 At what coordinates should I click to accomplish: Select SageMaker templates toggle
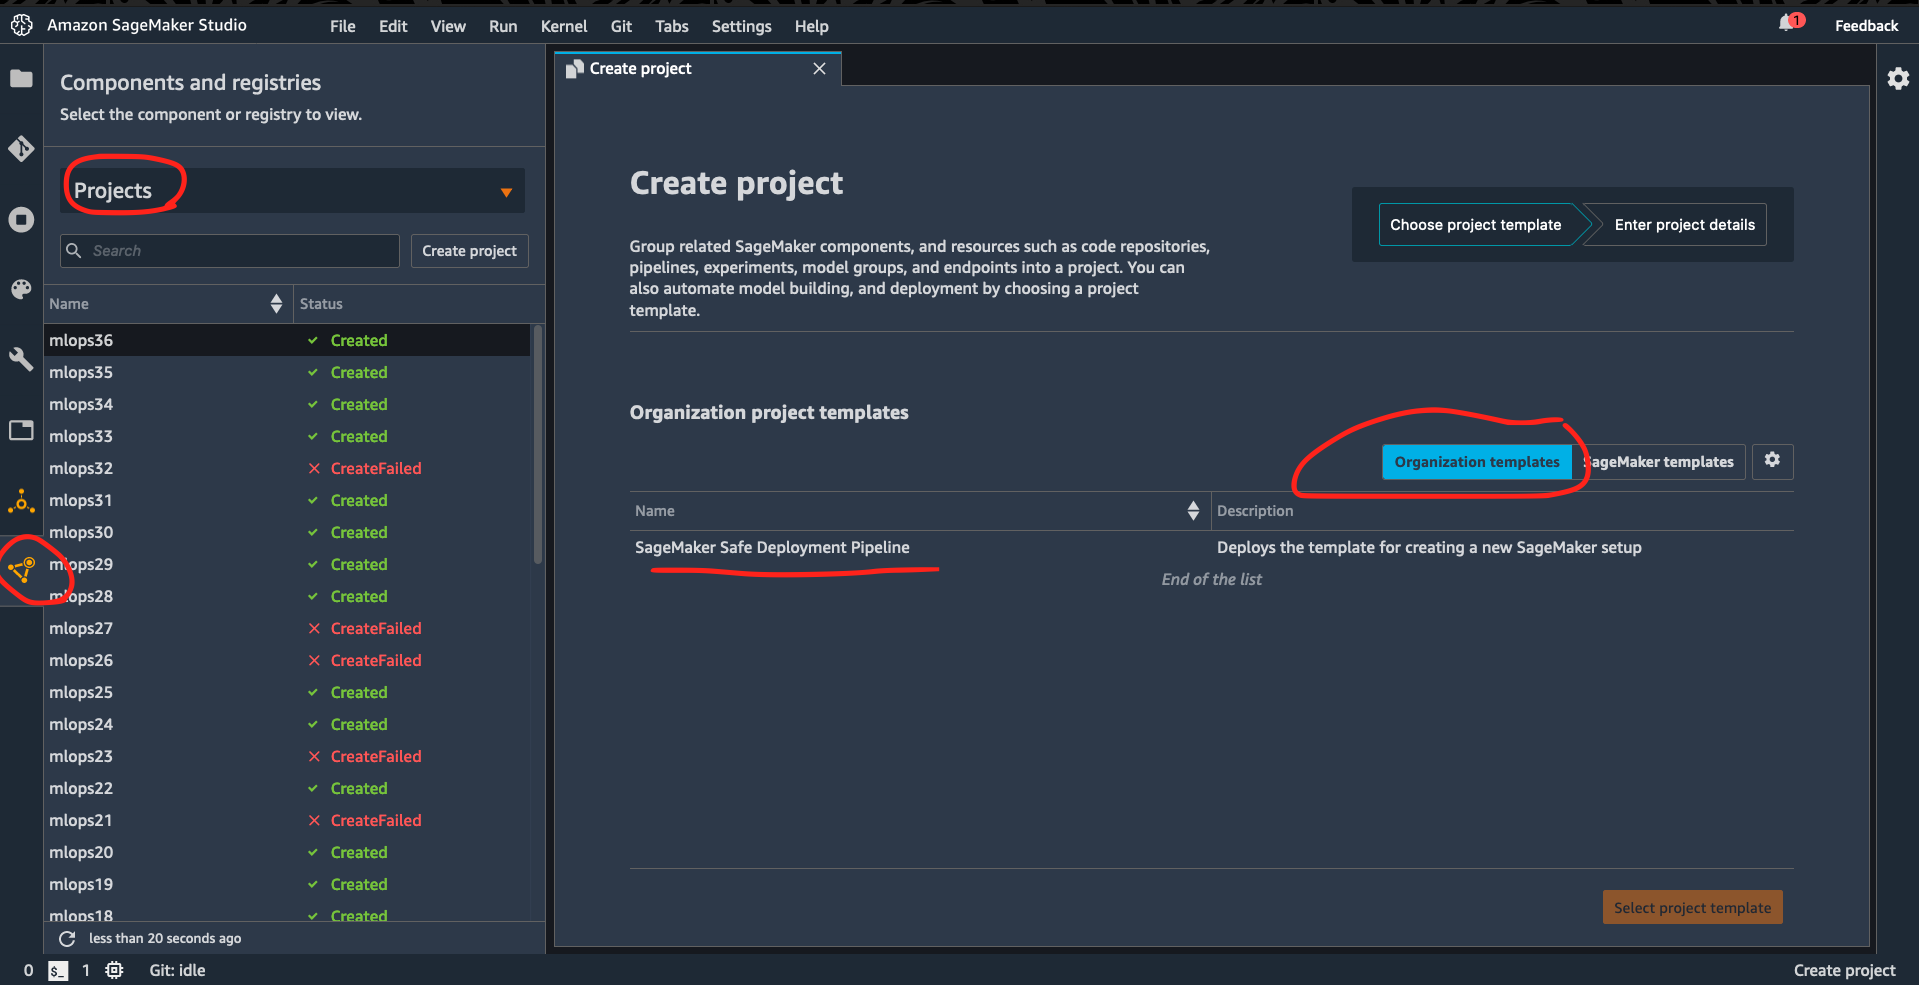click(1659, 462)
